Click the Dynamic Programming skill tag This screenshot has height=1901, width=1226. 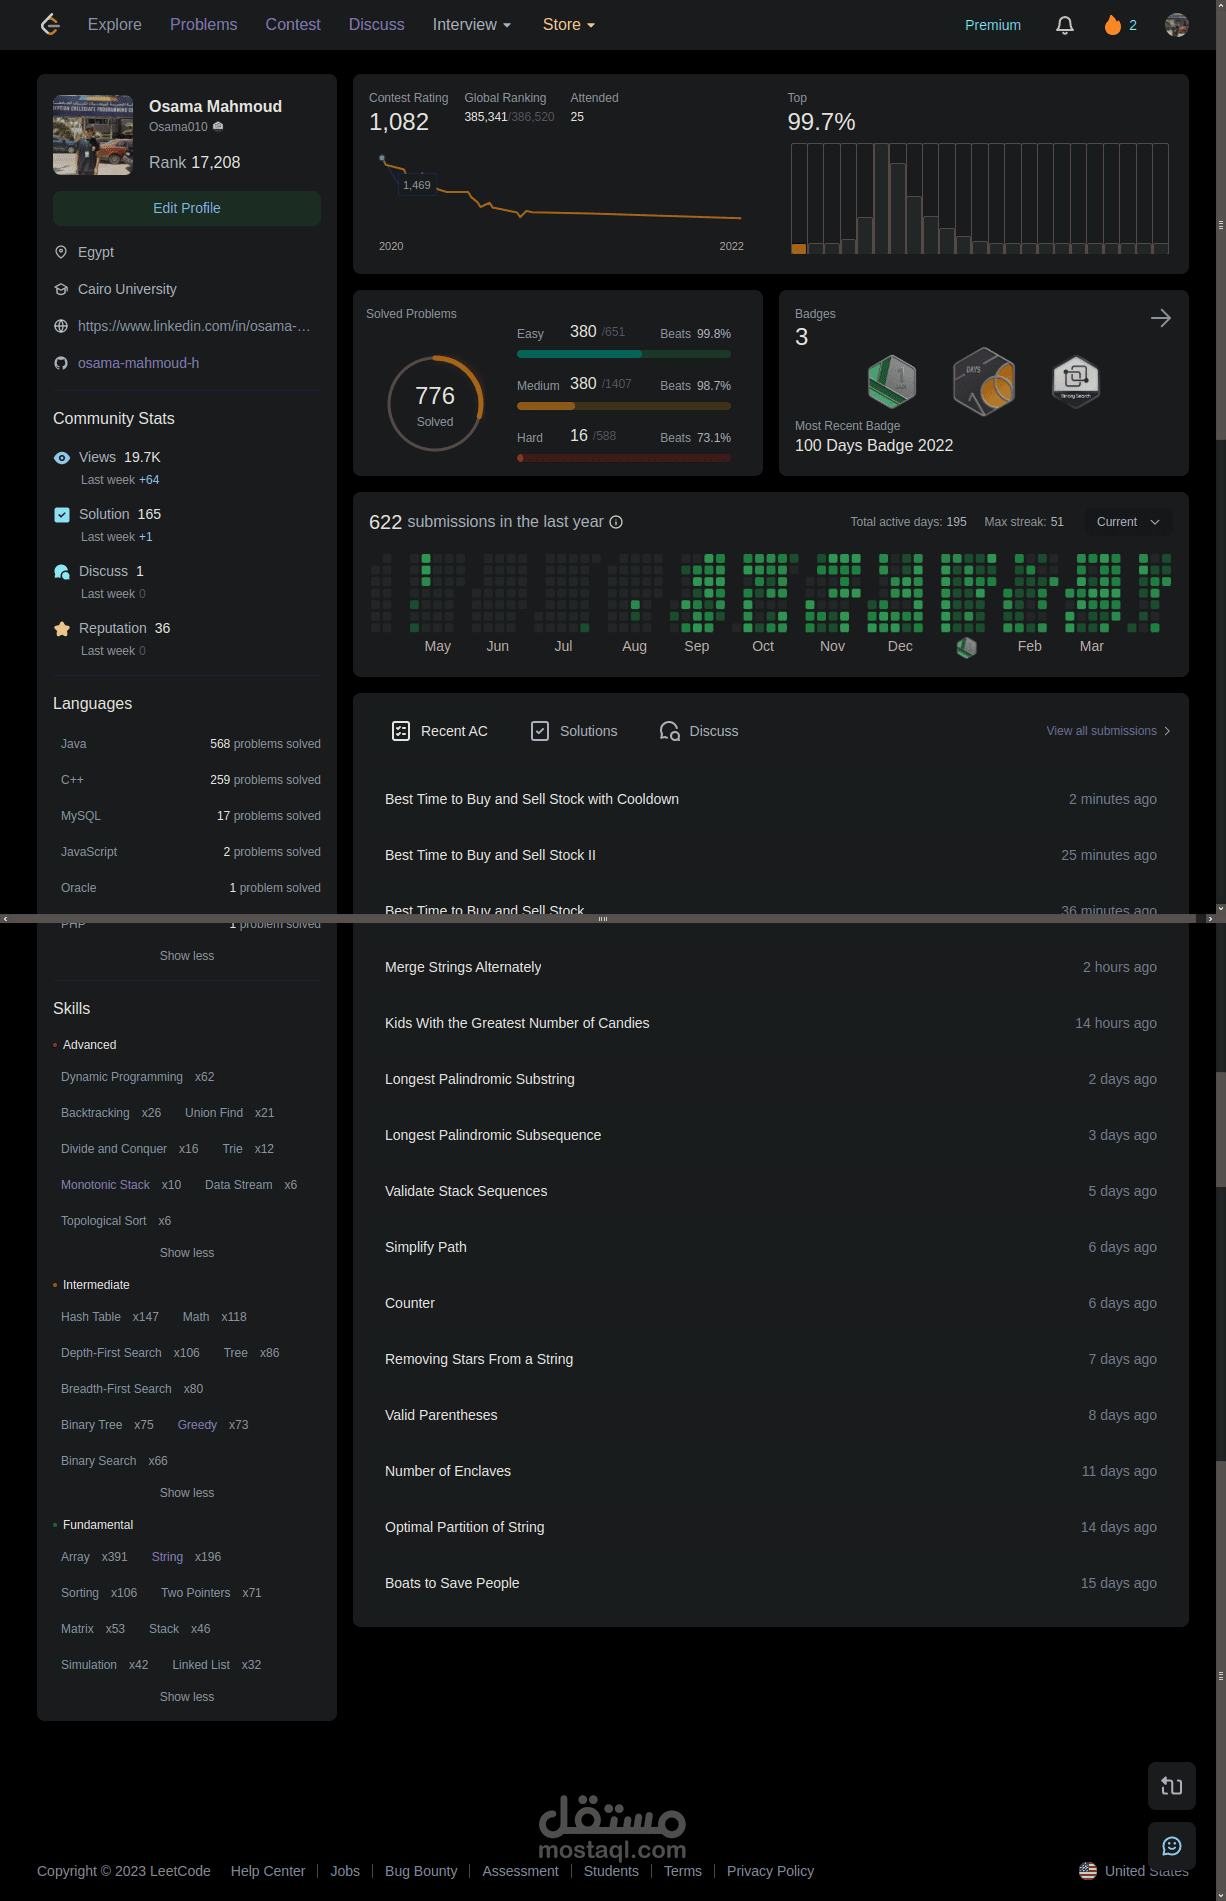pyautogui.click(x=122, y=1077)
